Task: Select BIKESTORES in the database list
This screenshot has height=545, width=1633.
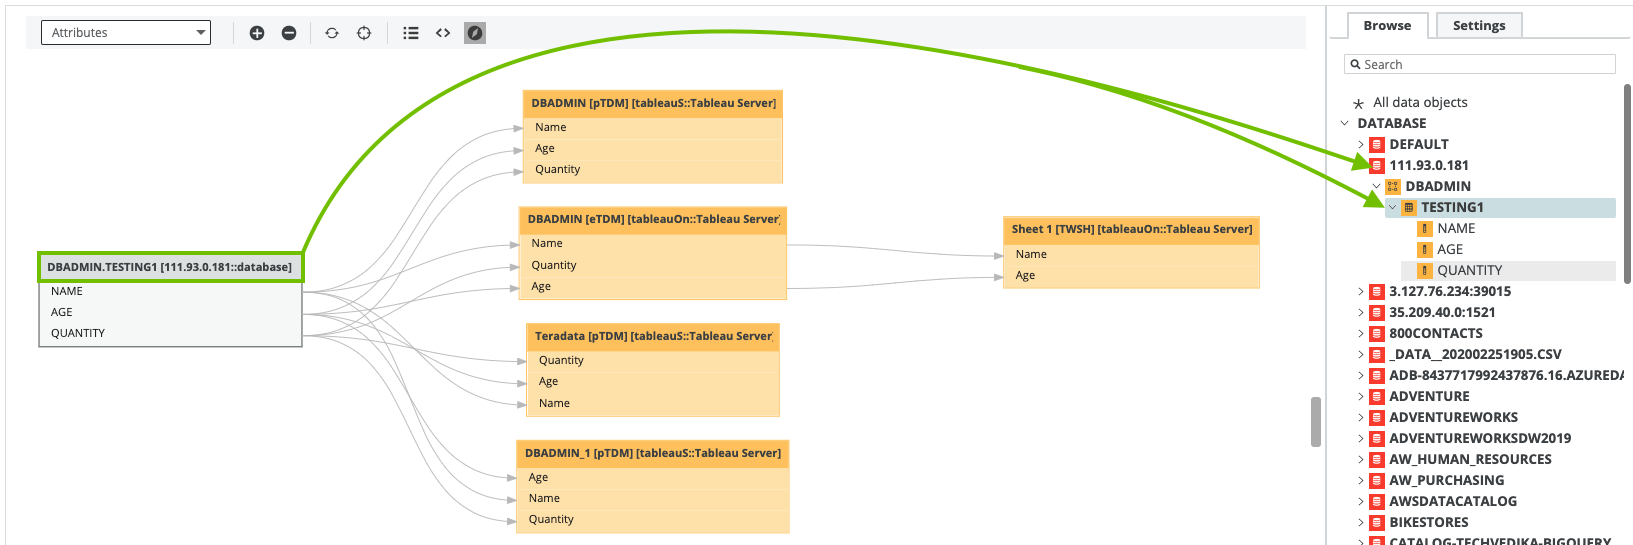Action: (1428, 523)
